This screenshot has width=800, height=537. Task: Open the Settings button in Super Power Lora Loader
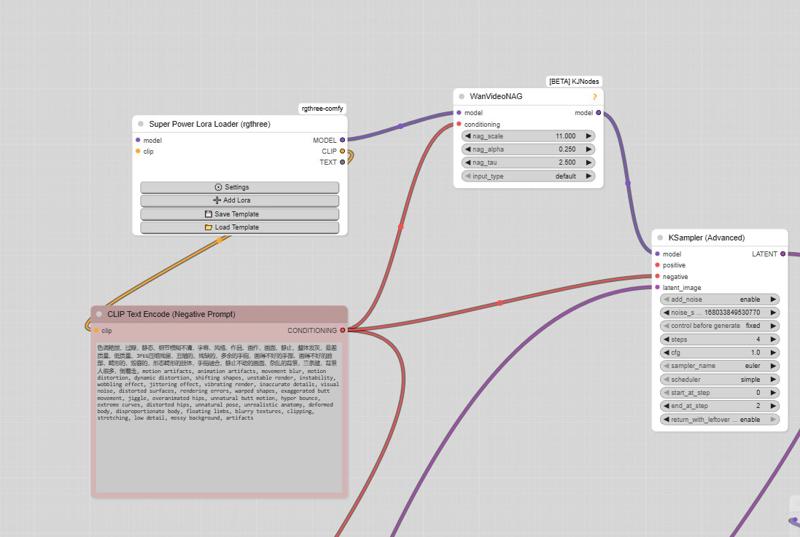point(239,187)
